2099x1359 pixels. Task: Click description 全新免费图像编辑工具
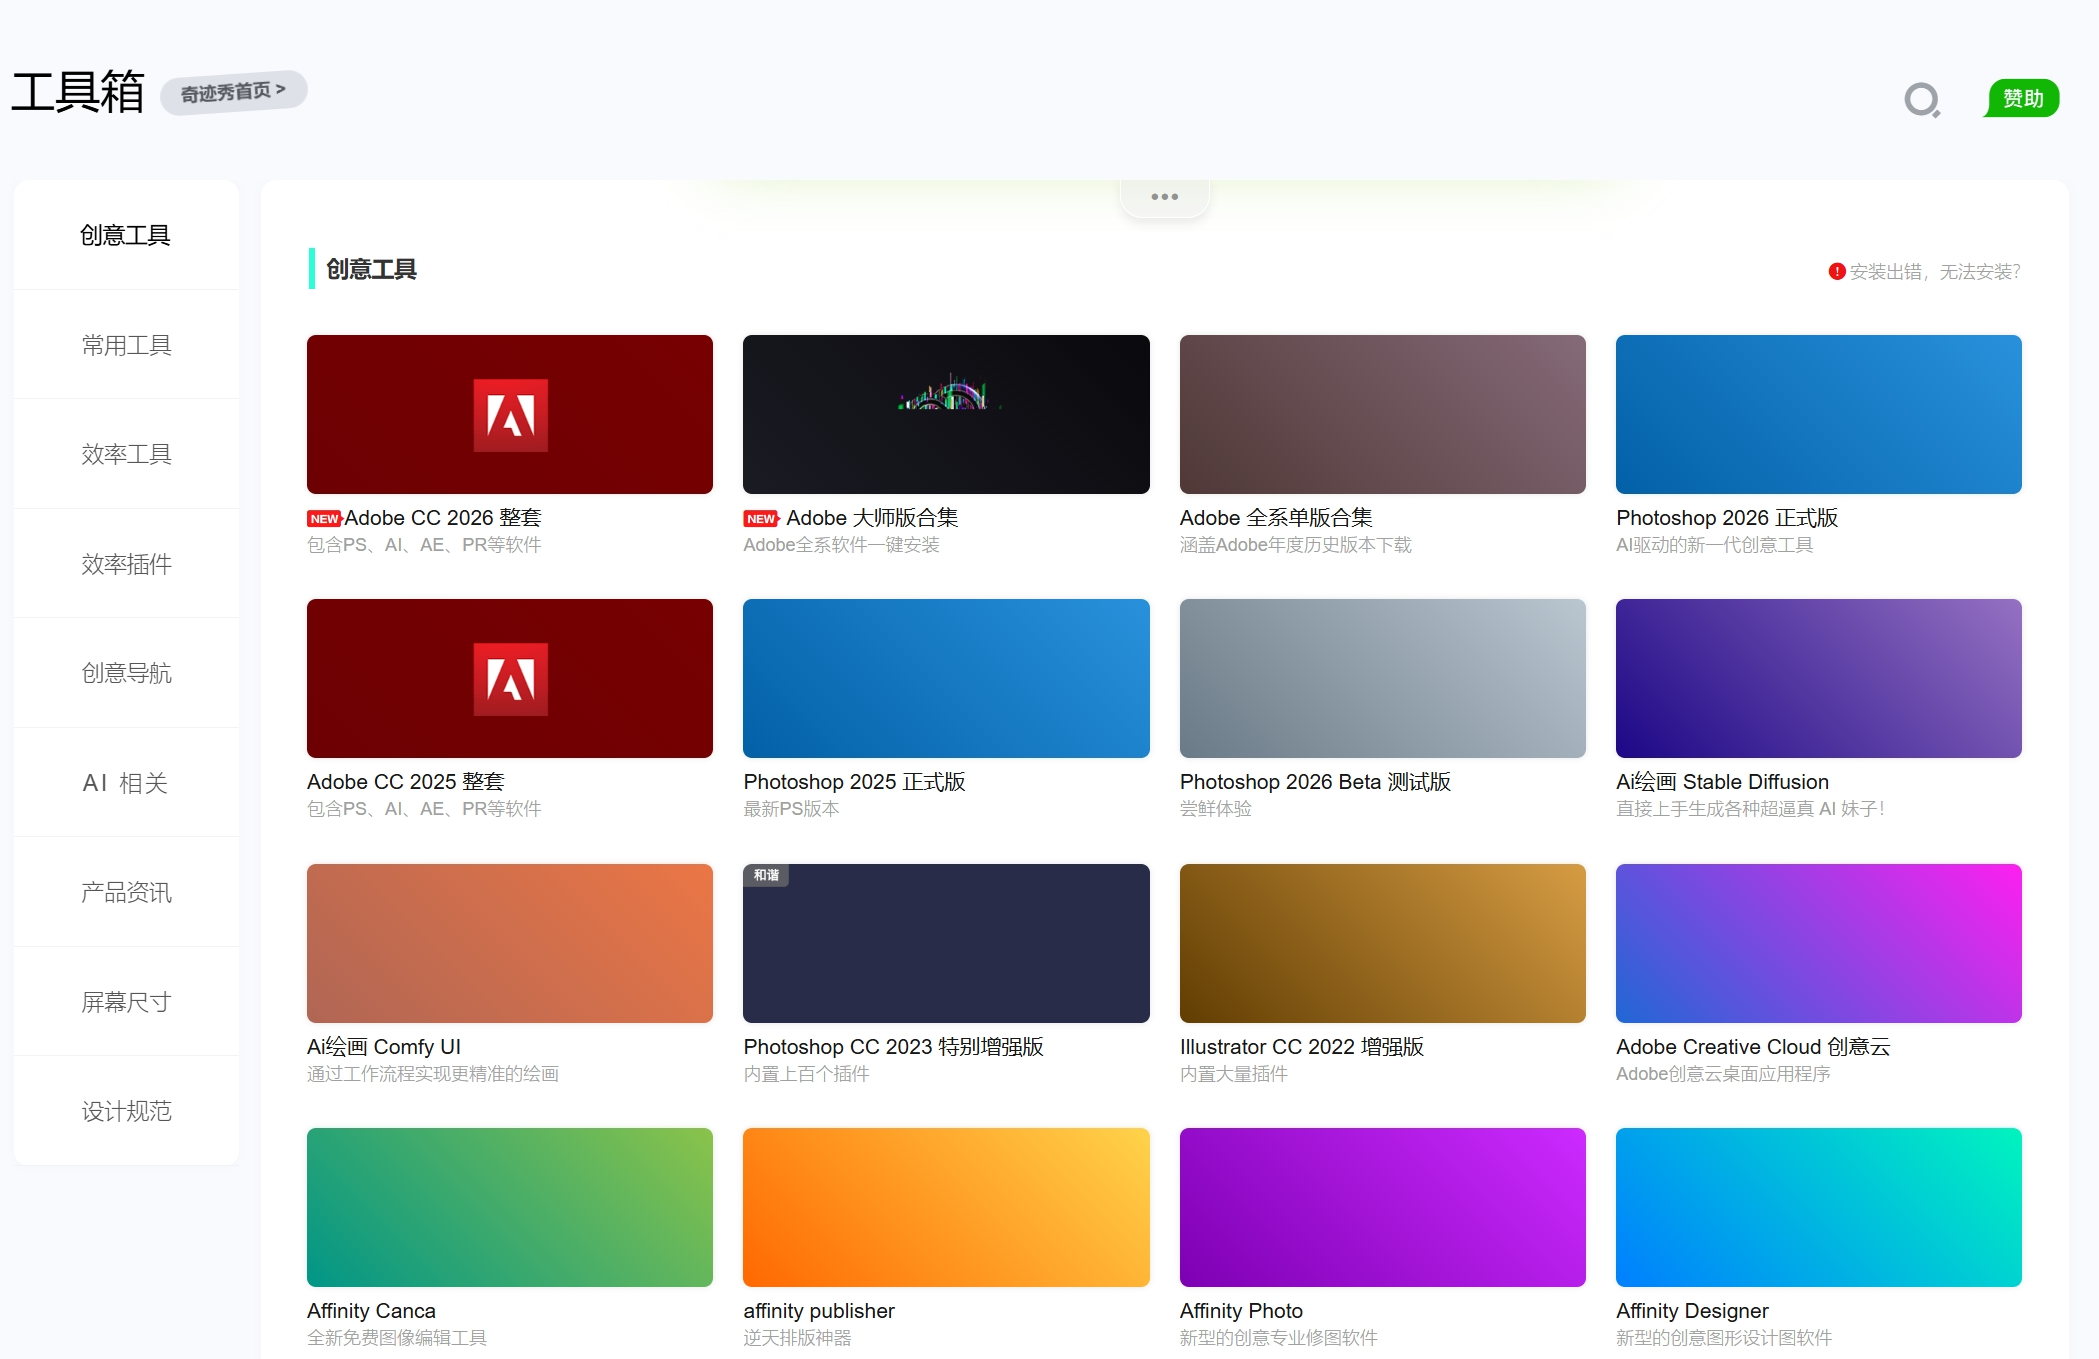click(x=397, y=1338)
